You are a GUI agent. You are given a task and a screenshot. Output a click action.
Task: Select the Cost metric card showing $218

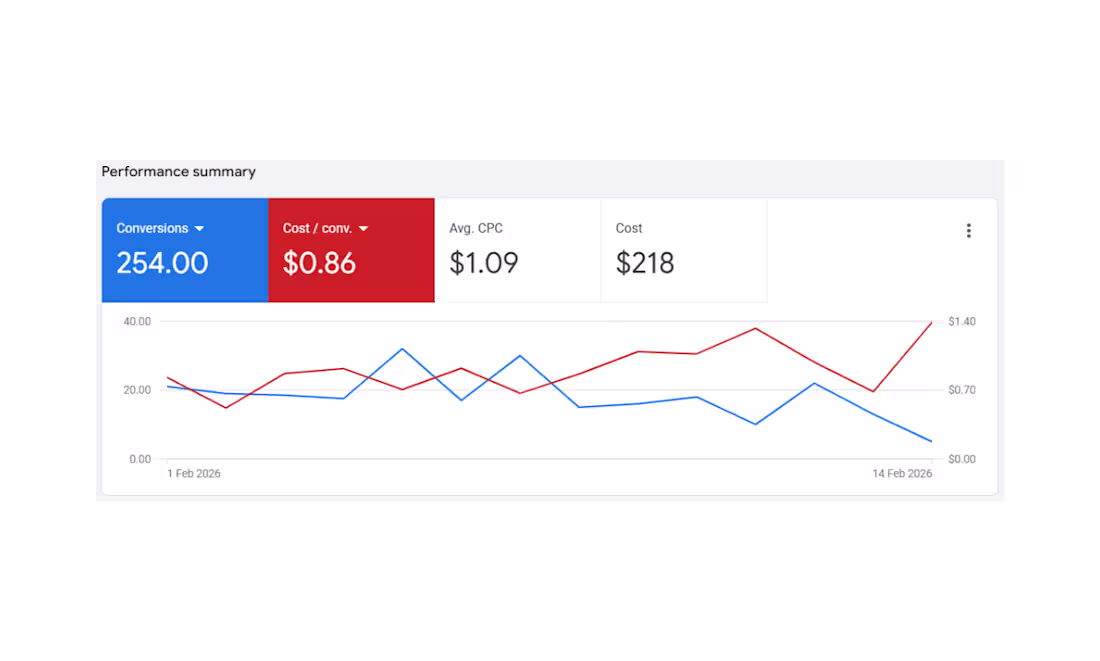coord(683,250)
